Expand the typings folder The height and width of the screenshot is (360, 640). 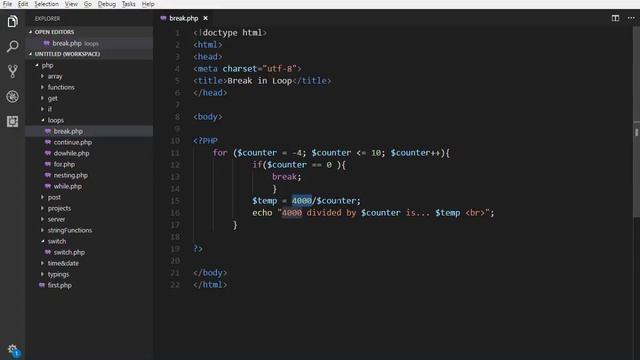pyautogui.click(x=42, y=274)
